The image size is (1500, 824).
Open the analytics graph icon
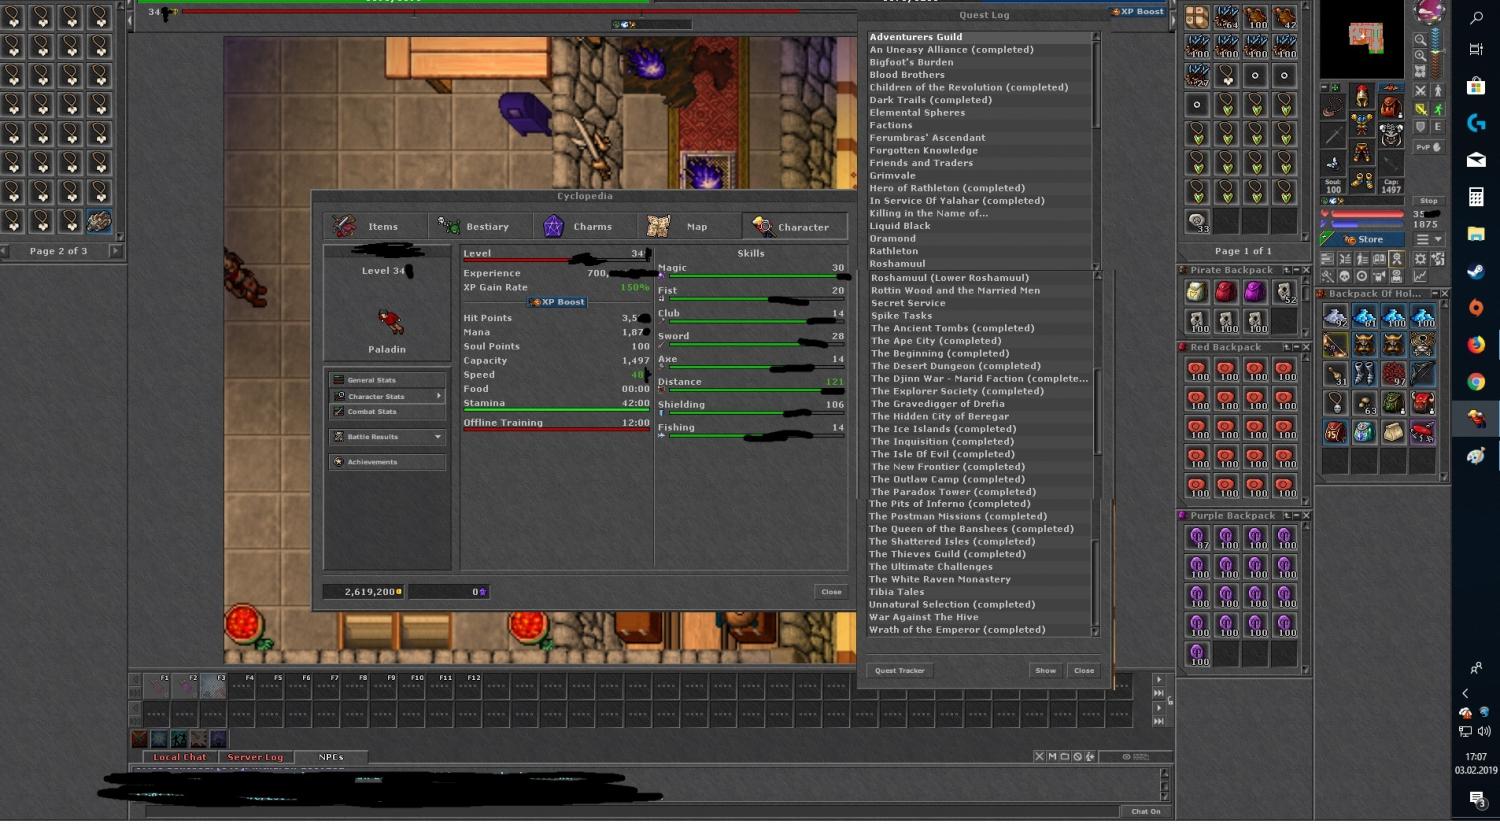point(1420,276)
